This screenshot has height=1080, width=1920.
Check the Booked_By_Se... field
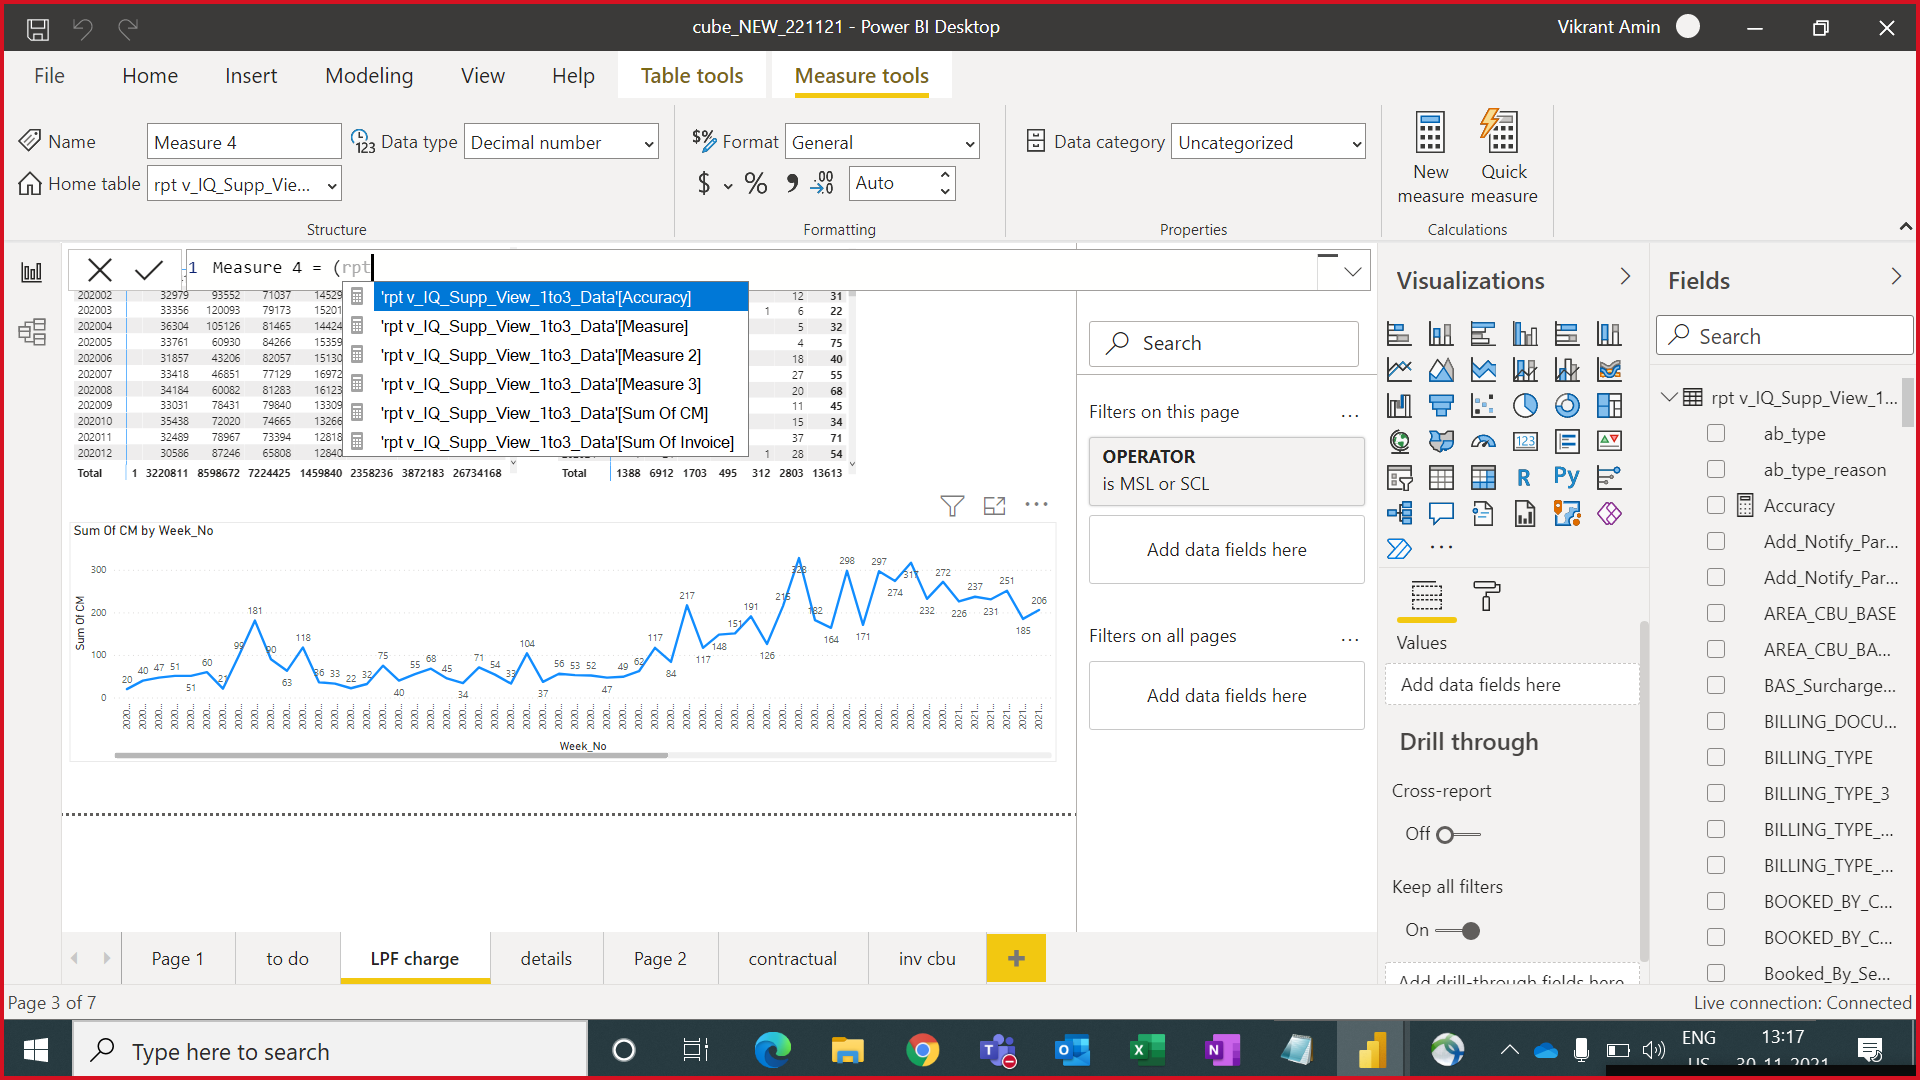tap(1716, 973)
